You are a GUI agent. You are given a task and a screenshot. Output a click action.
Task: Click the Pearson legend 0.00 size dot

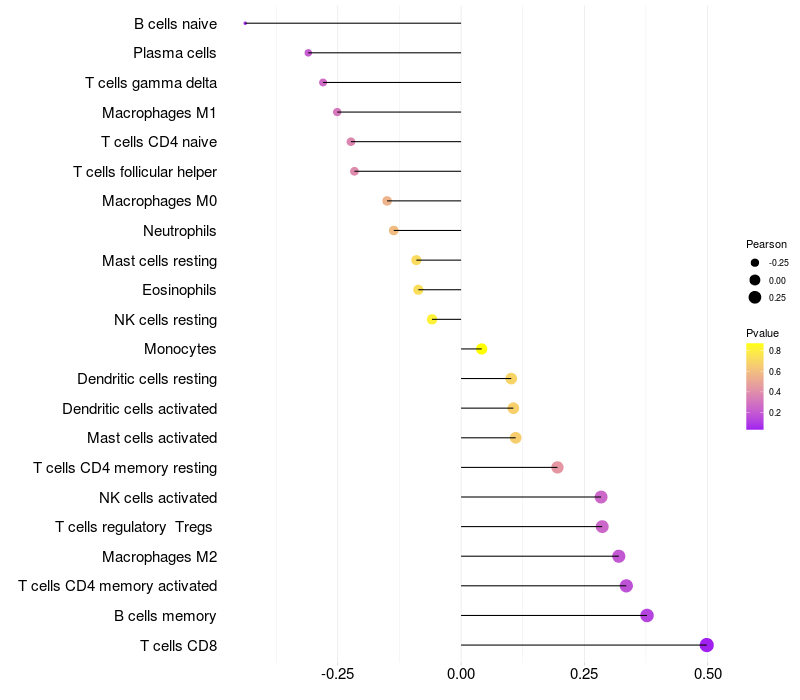(754, 280)
